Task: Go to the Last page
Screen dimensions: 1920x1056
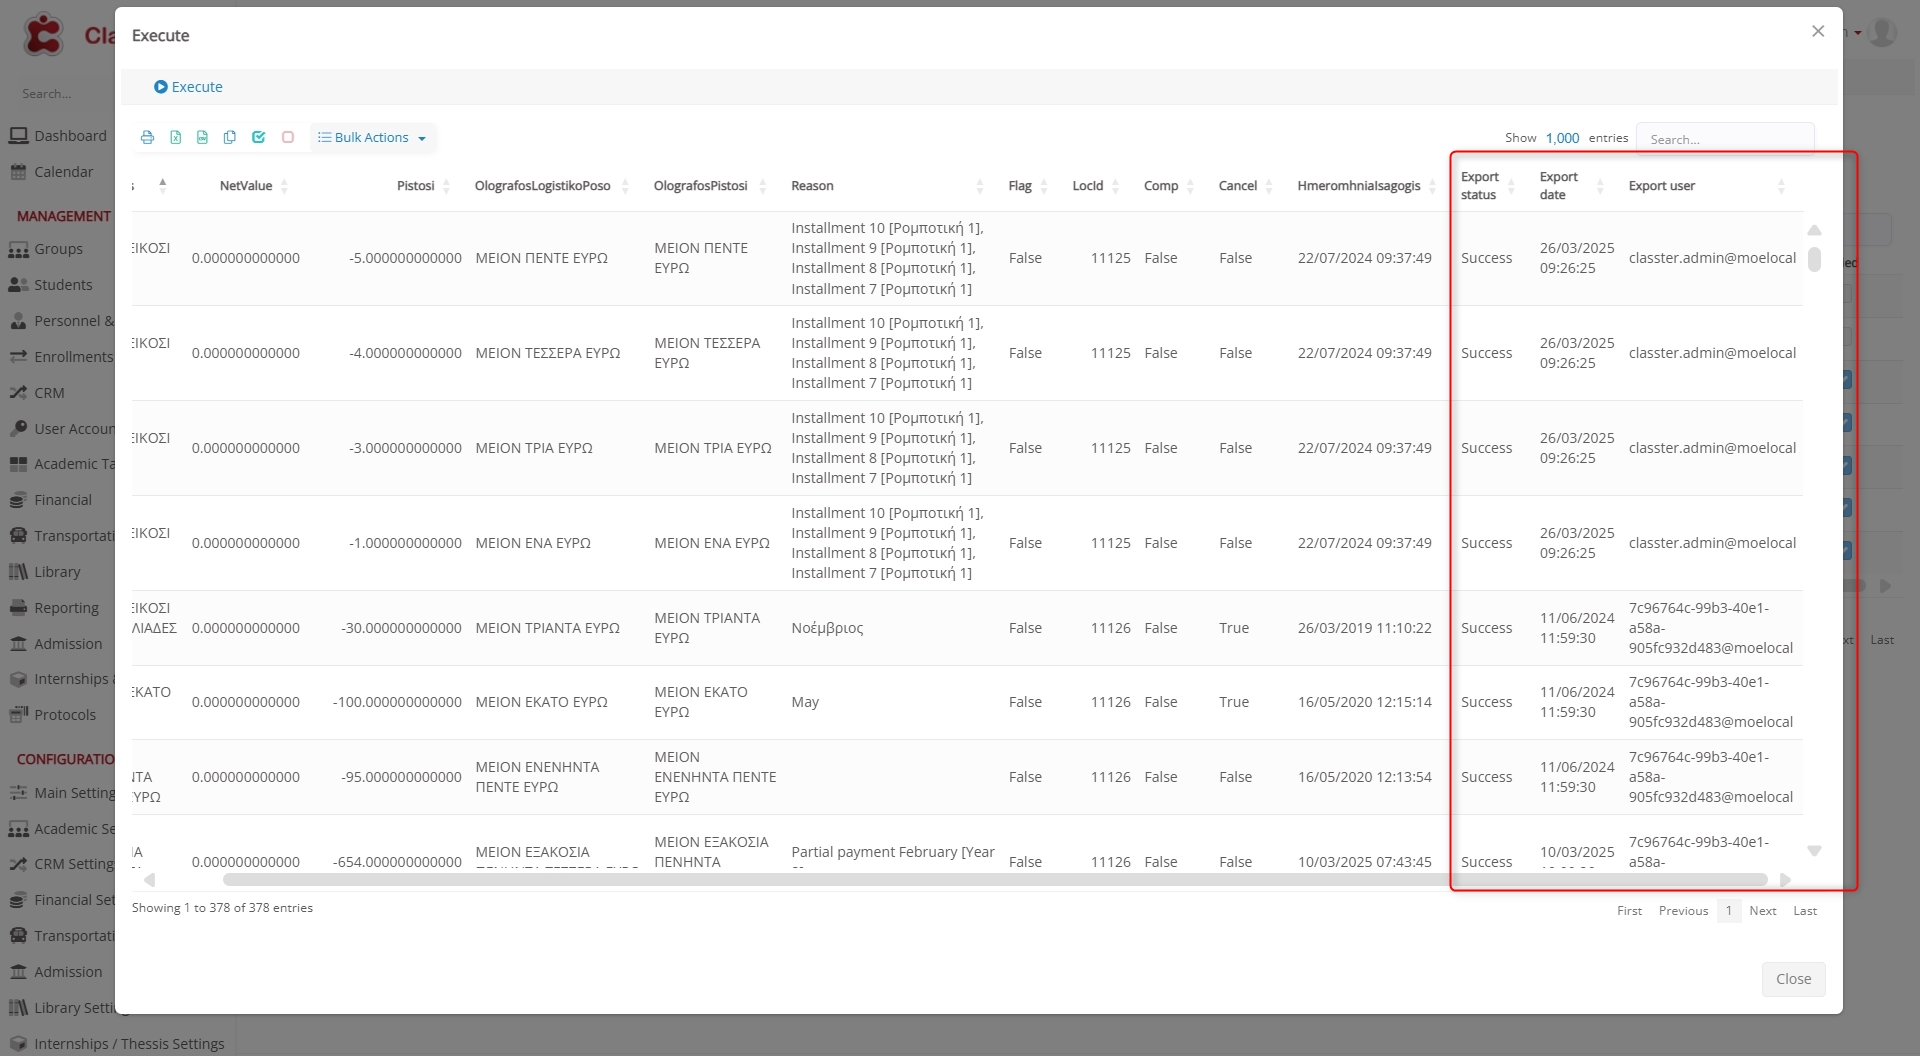Action: (x=1805, y=911)
